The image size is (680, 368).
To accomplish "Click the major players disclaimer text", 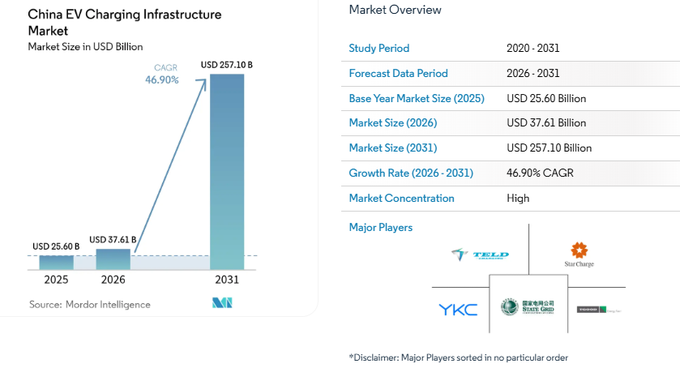I will click(x=458, y=358).
